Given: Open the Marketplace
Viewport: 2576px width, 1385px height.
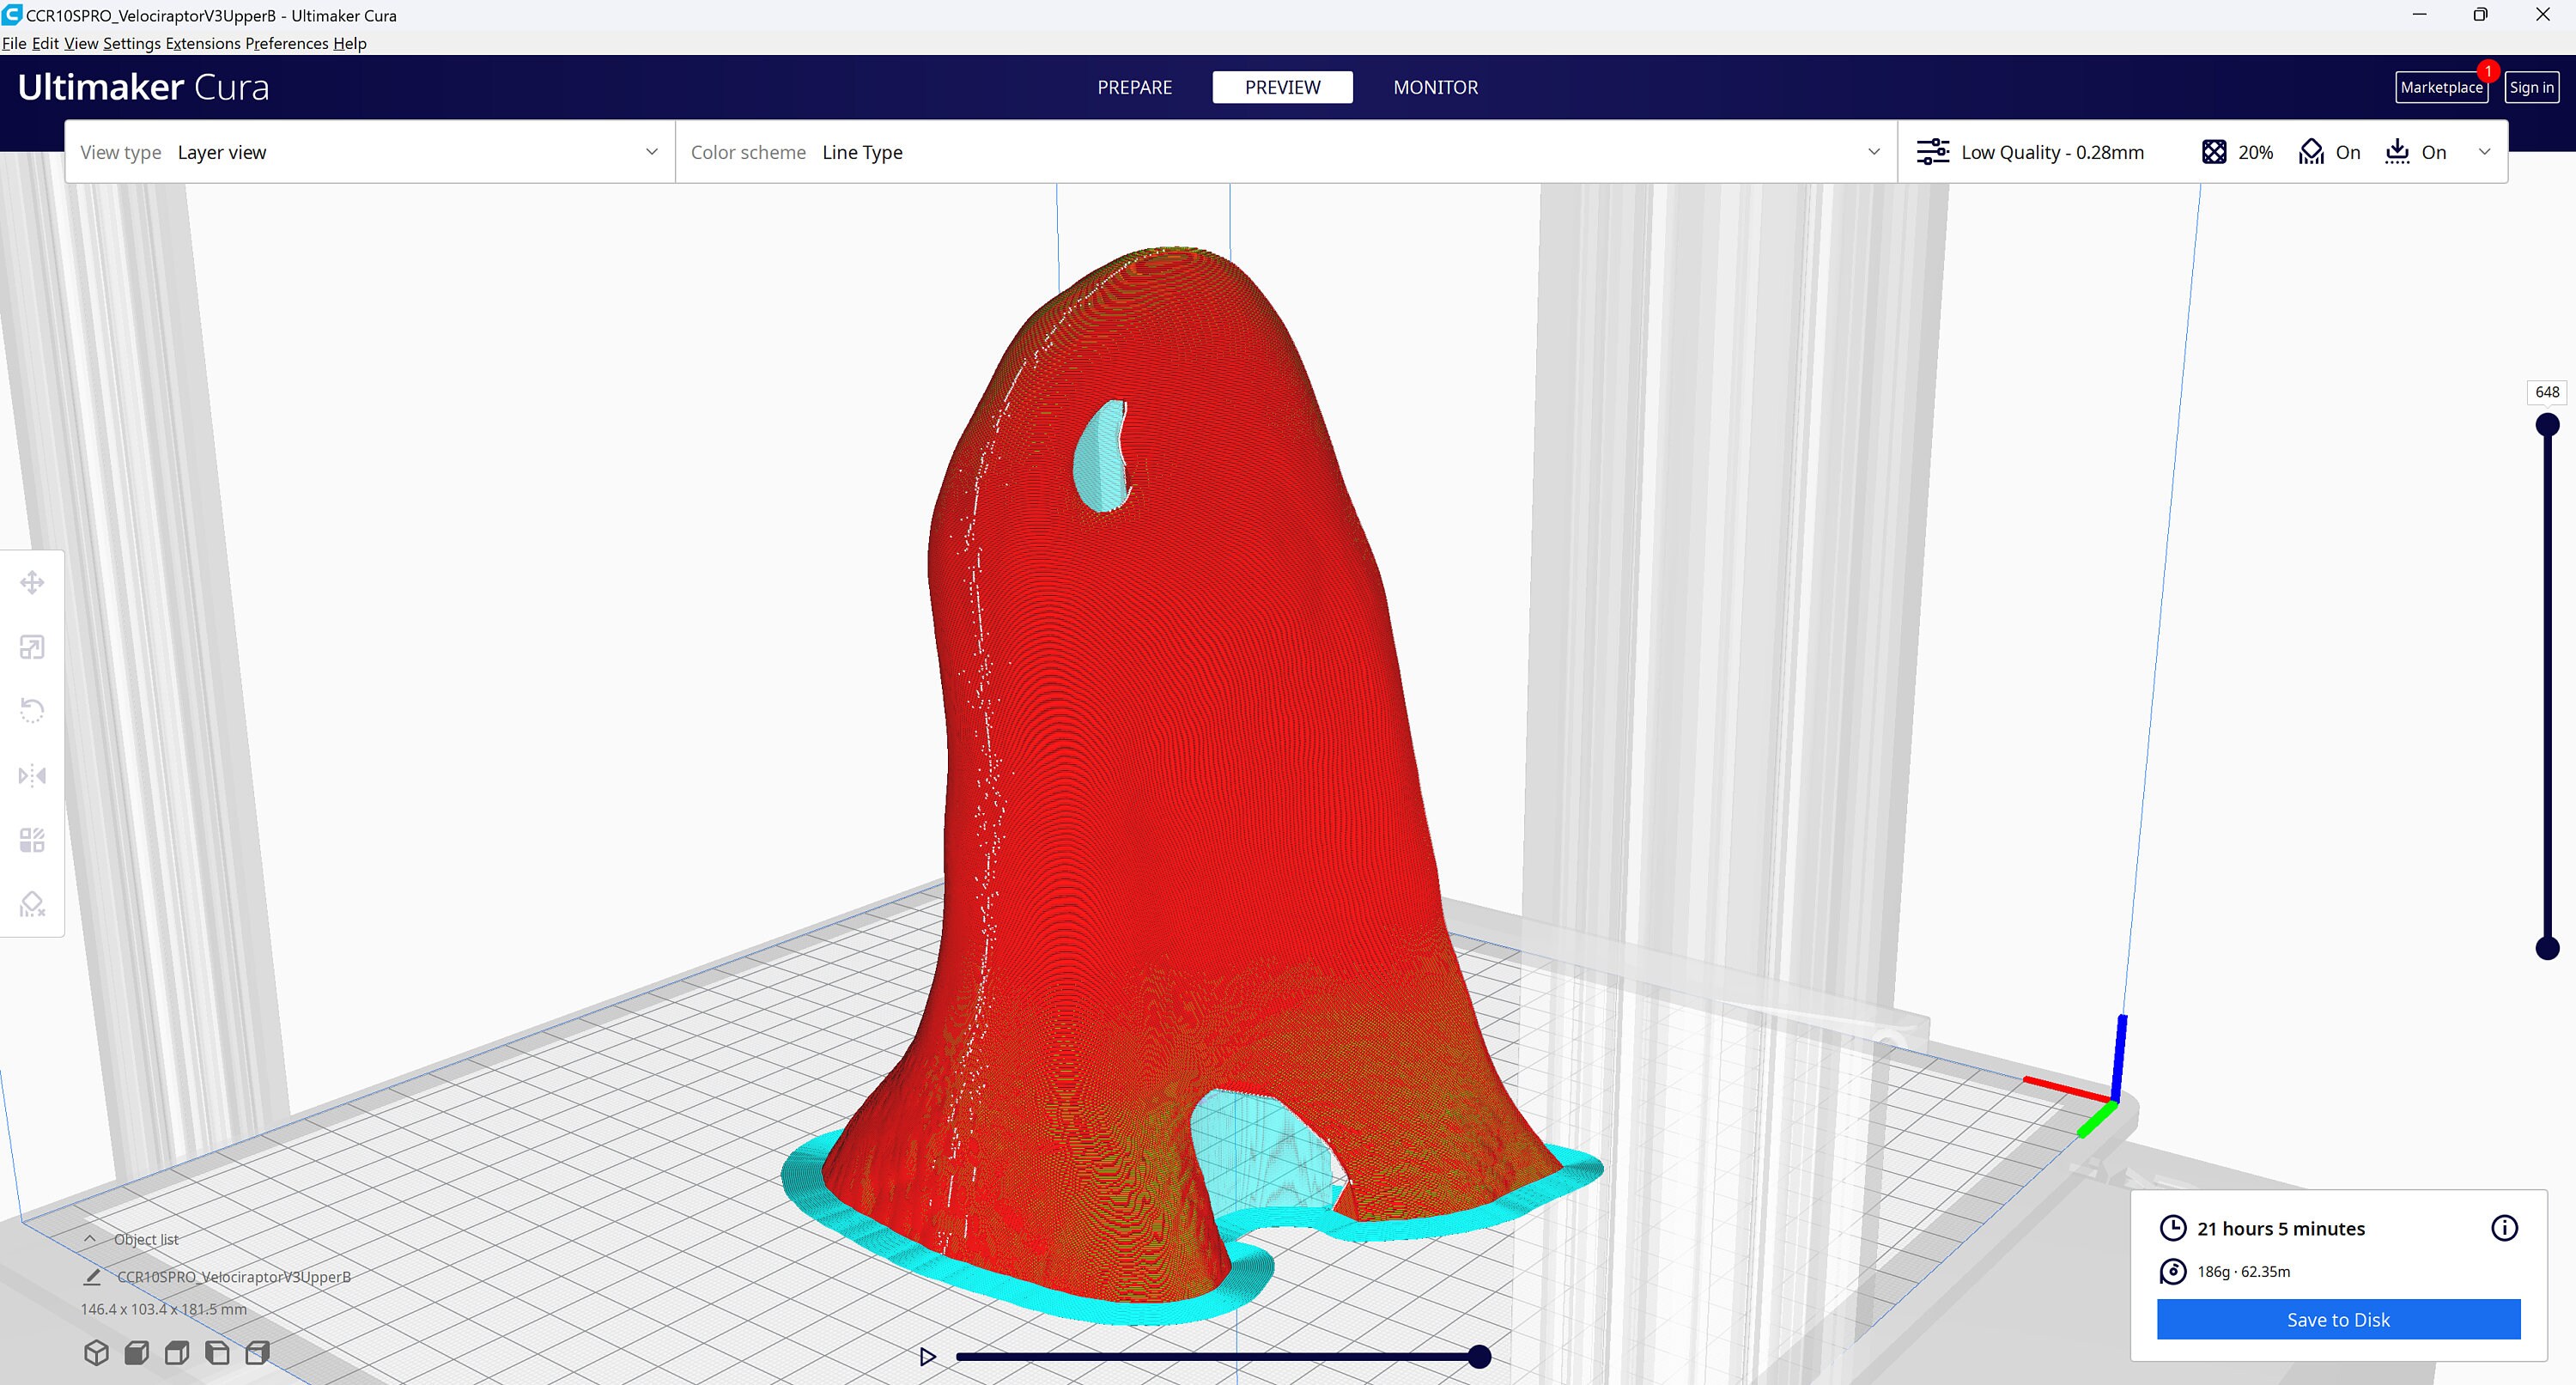Looking at the screenshot, I should pyautogui.click(x=2441, y=87).
